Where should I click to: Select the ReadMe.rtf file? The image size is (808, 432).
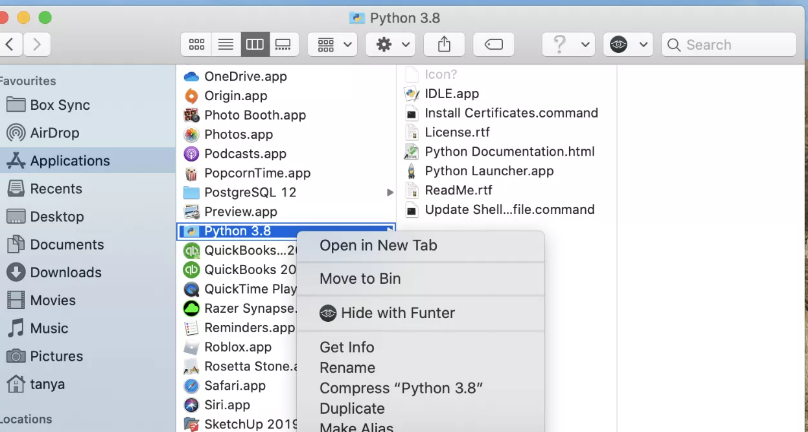point(448,190)
